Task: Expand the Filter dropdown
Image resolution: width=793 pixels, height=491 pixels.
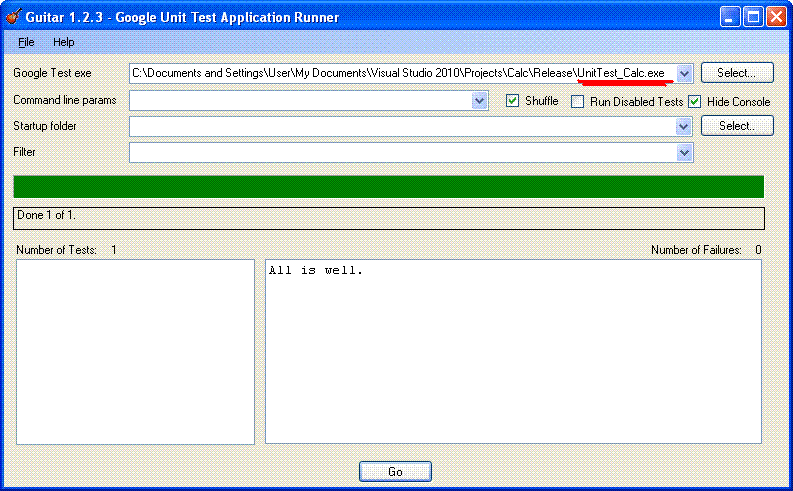Action: tap(684, 152)
